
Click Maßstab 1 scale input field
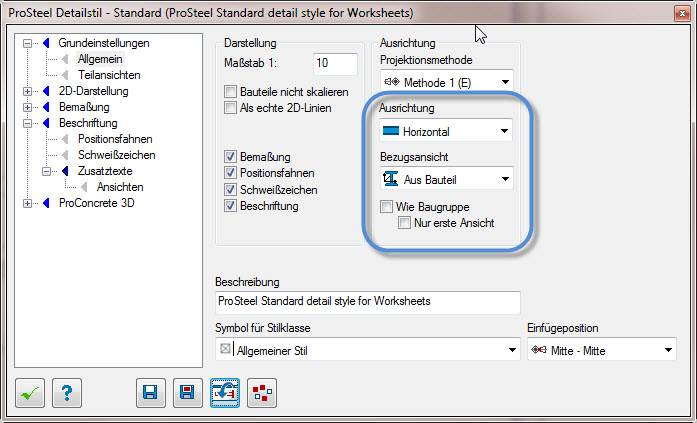[335, 64]
